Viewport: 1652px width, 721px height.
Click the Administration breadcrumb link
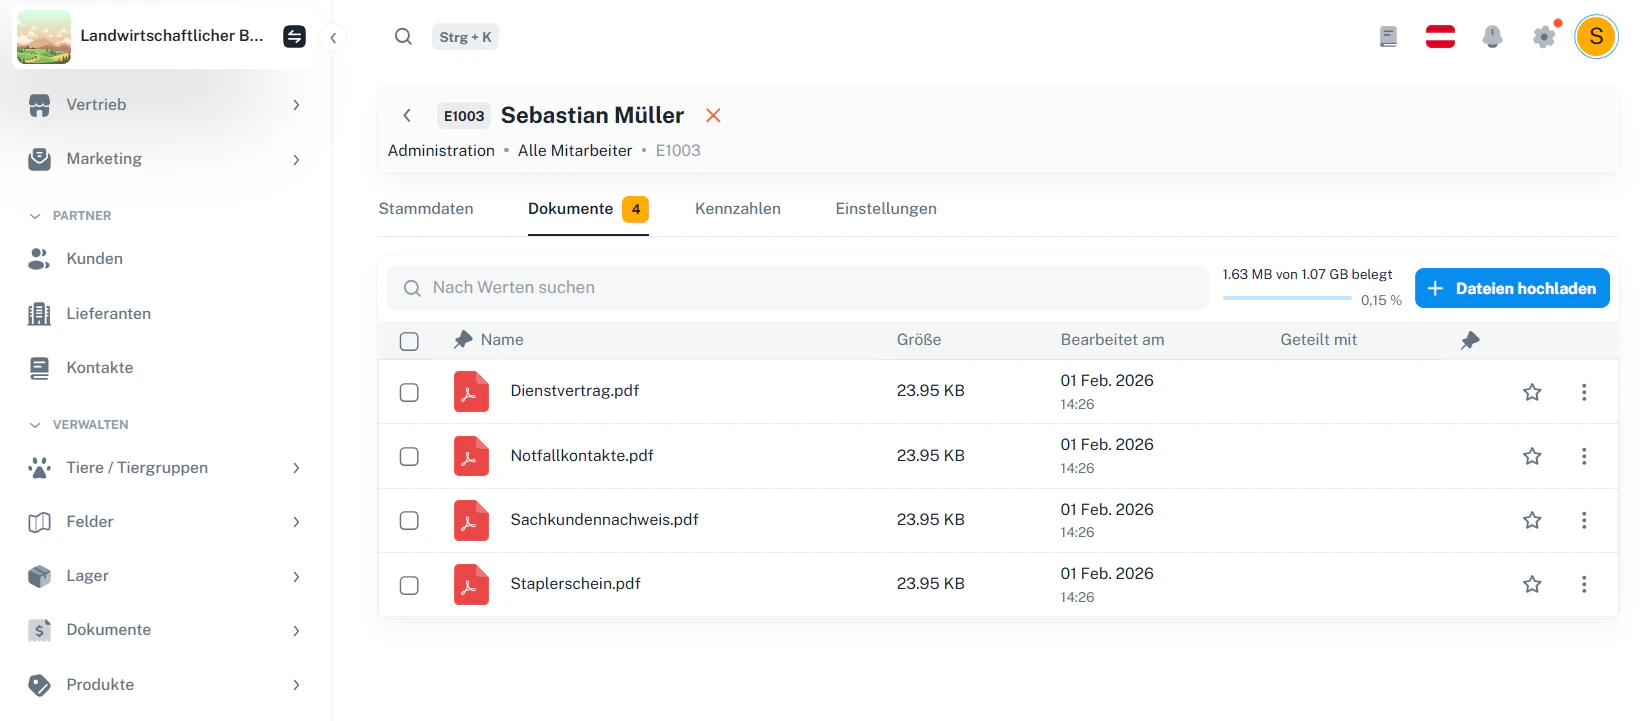click(441, 151)
